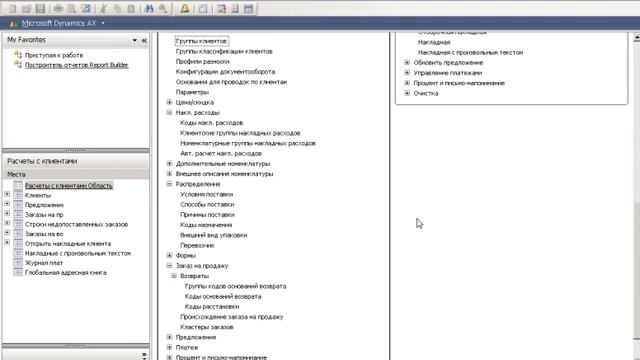Expand Обновить предложение in right pane

click(x=407, y=62)
